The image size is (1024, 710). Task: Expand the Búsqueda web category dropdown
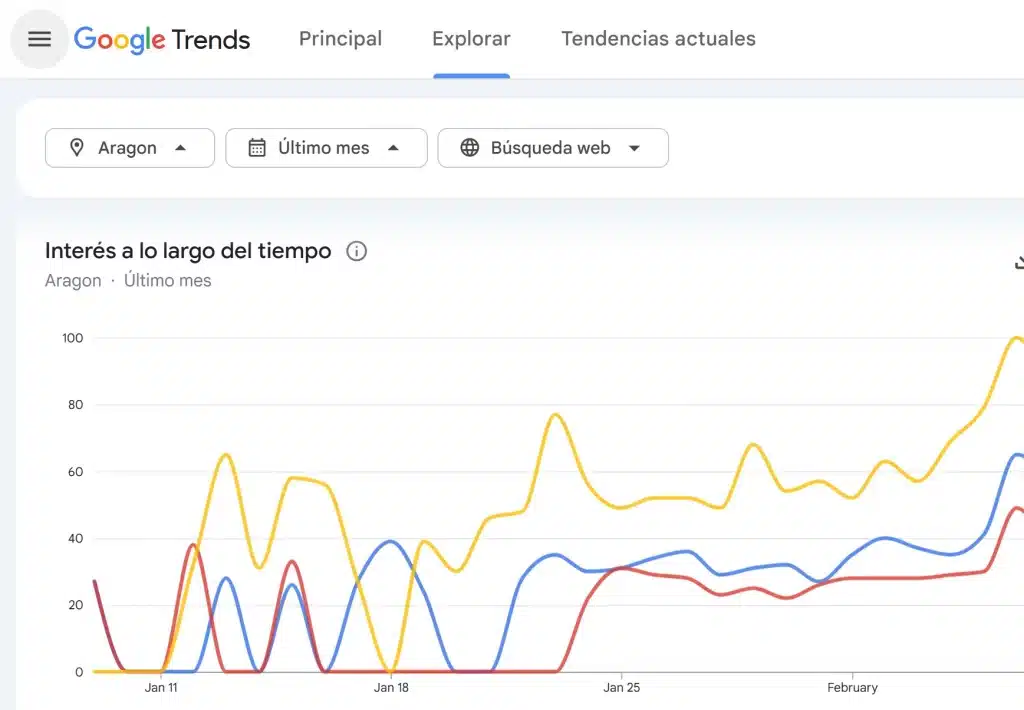click(x=635, y=148)
